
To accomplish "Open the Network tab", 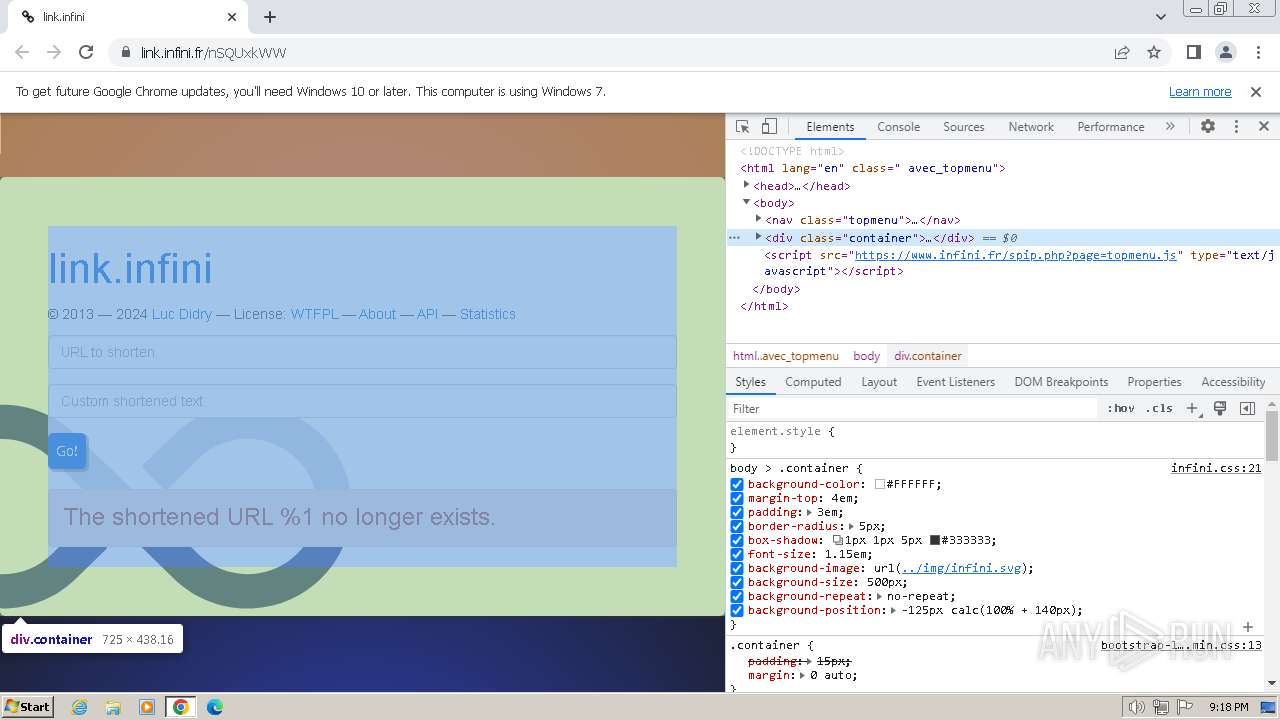I will 1031,127.
